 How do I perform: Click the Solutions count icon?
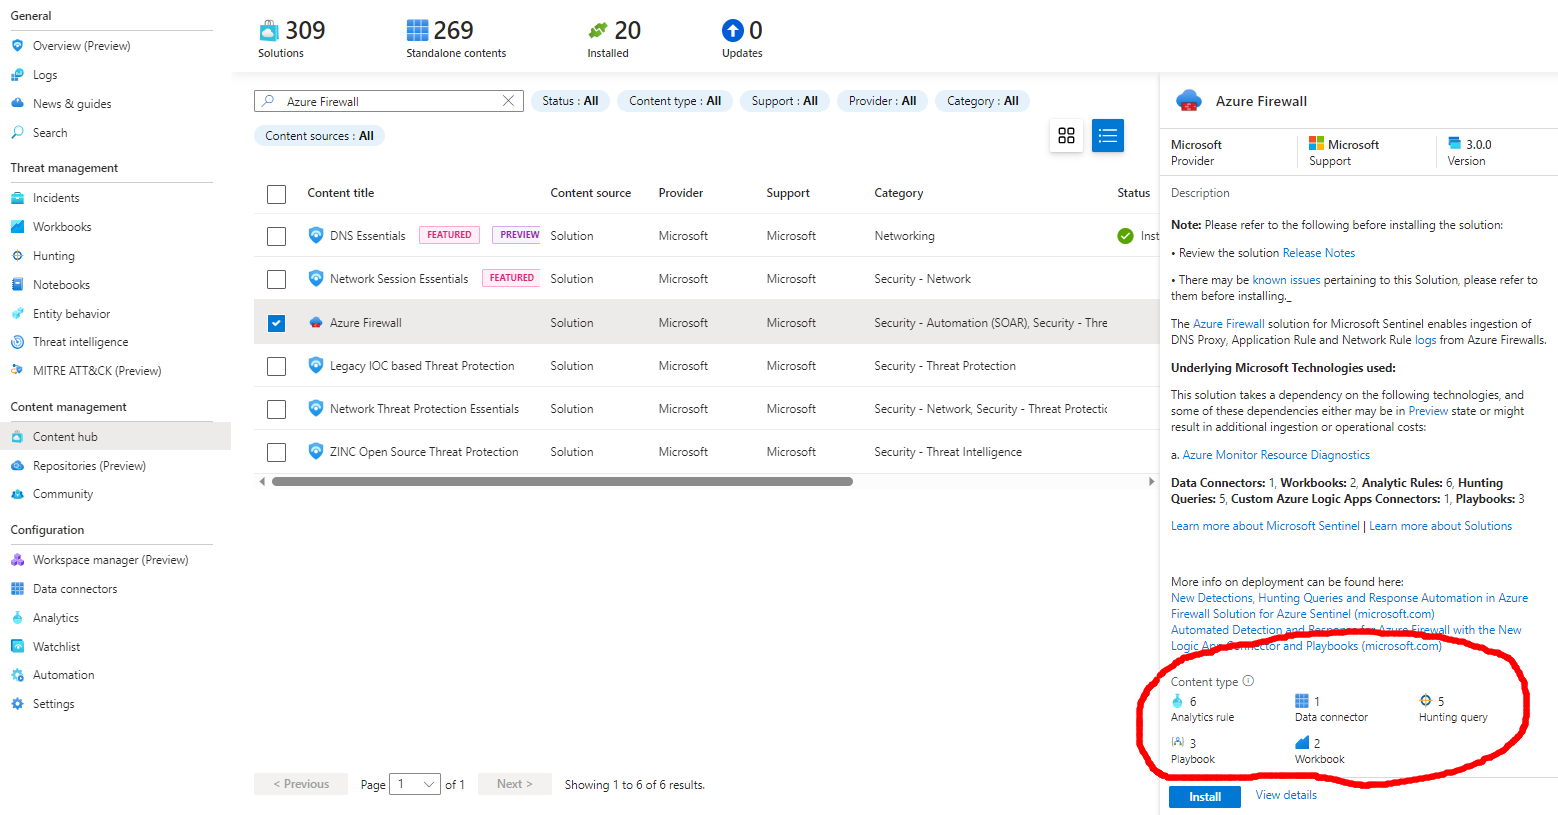(267, 30)
